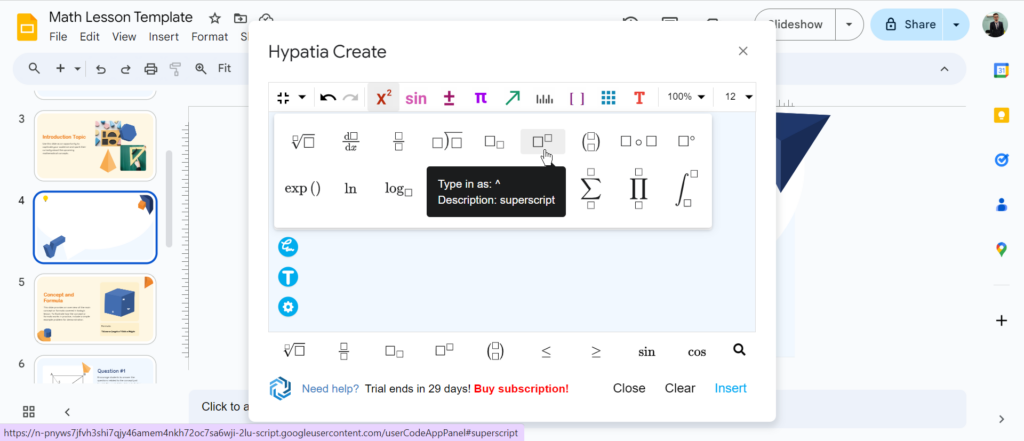Open the plus-minus operators category
1024x441 pixels.
tap(449, 97)
